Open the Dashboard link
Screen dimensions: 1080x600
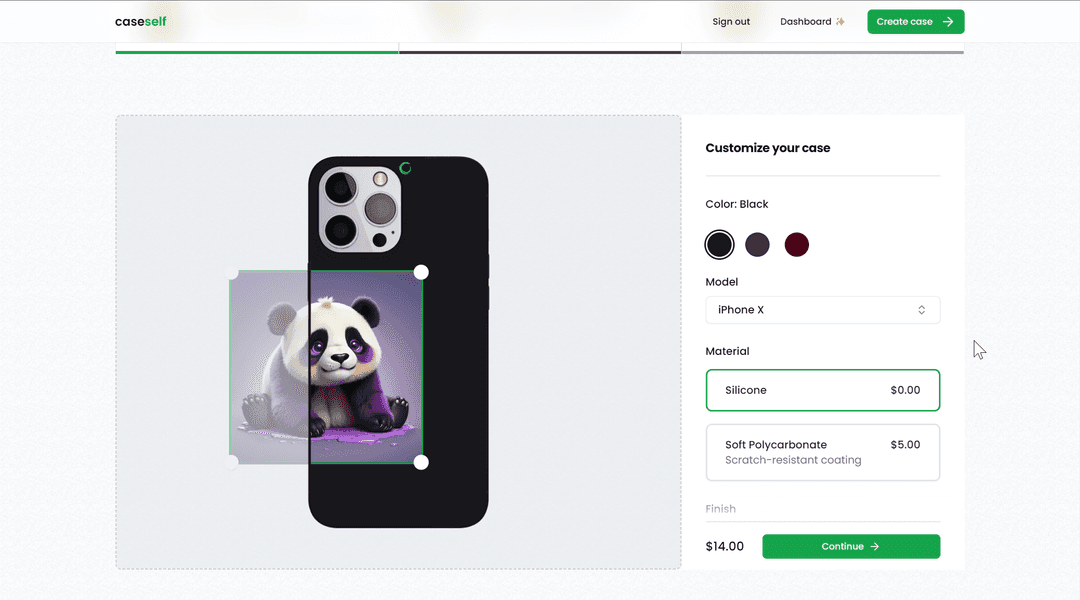806,22
